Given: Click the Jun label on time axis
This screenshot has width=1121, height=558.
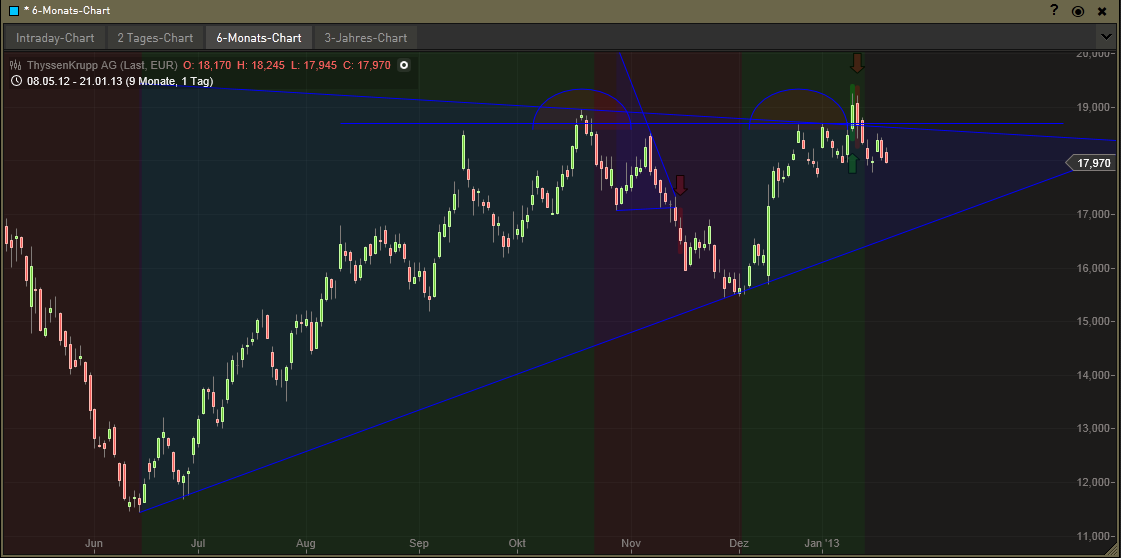Looking at the screenshot, I should tap(94, 544).
